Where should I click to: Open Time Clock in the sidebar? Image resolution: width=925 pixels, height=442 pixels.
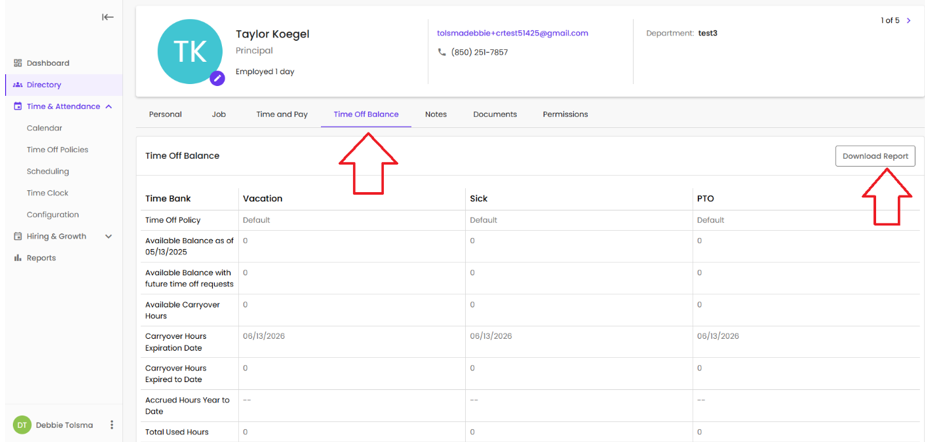point(47,193)
